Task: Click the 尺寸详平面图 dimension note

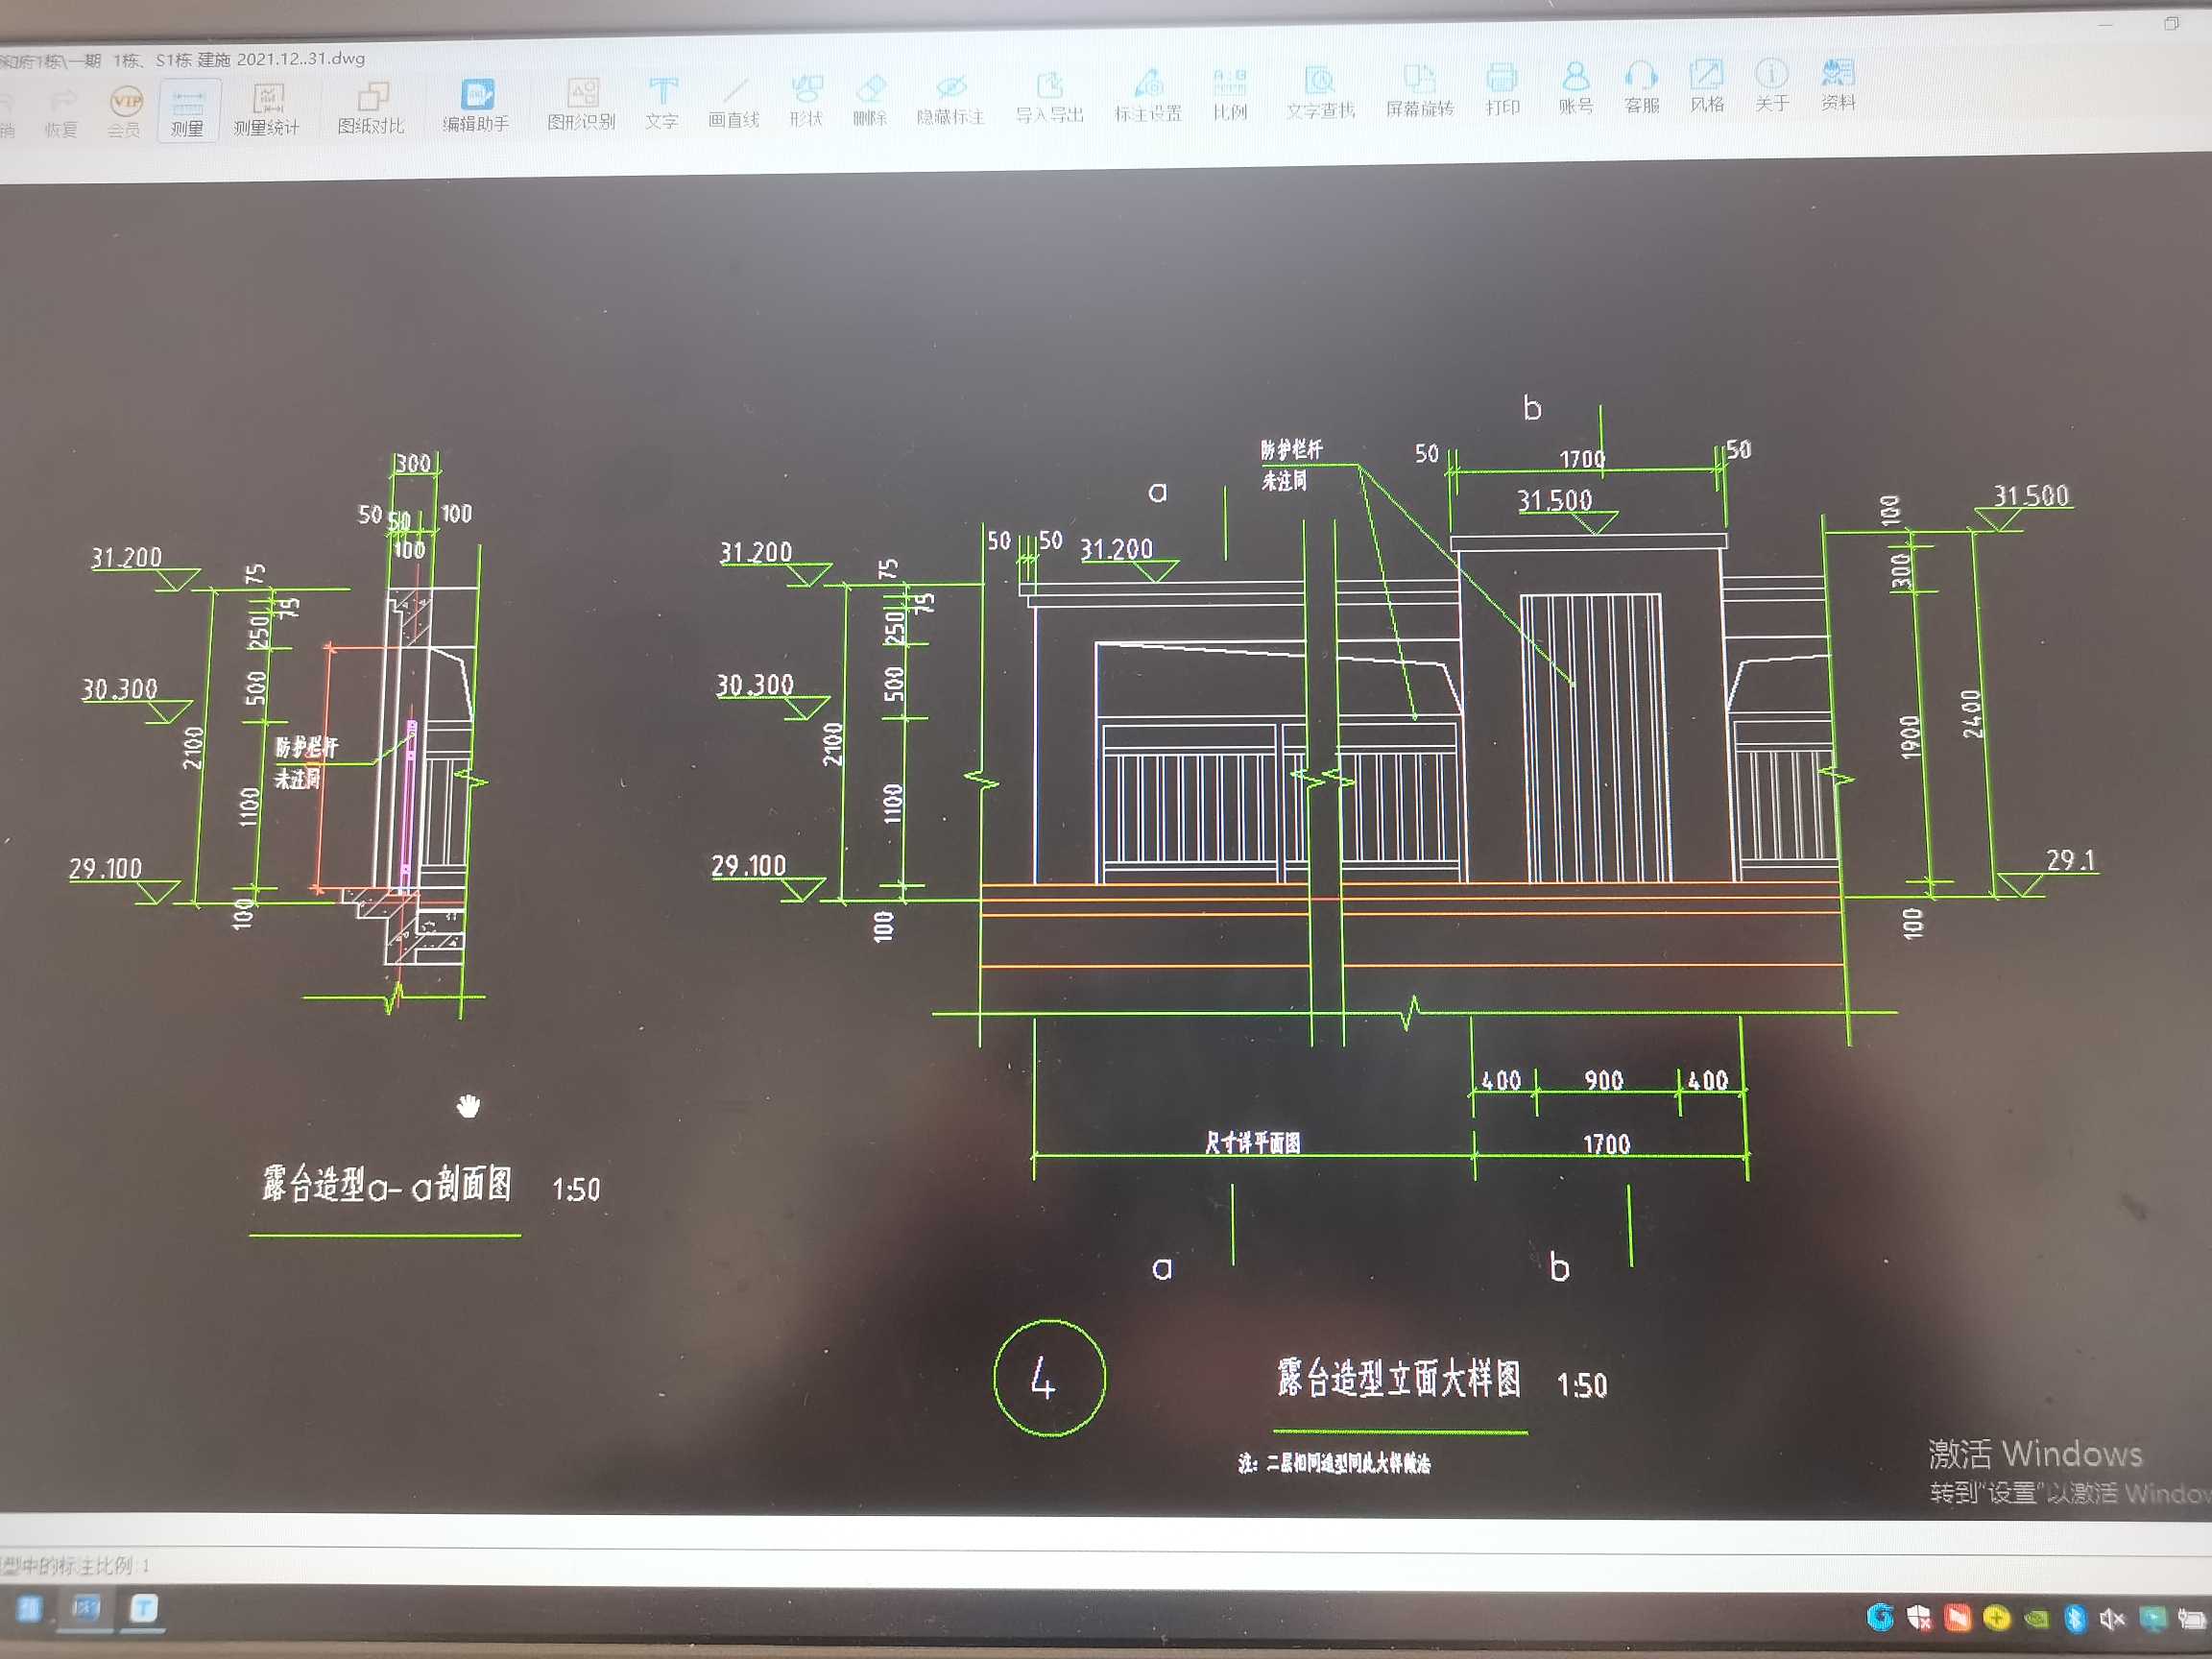Action: point(1252,1143)
